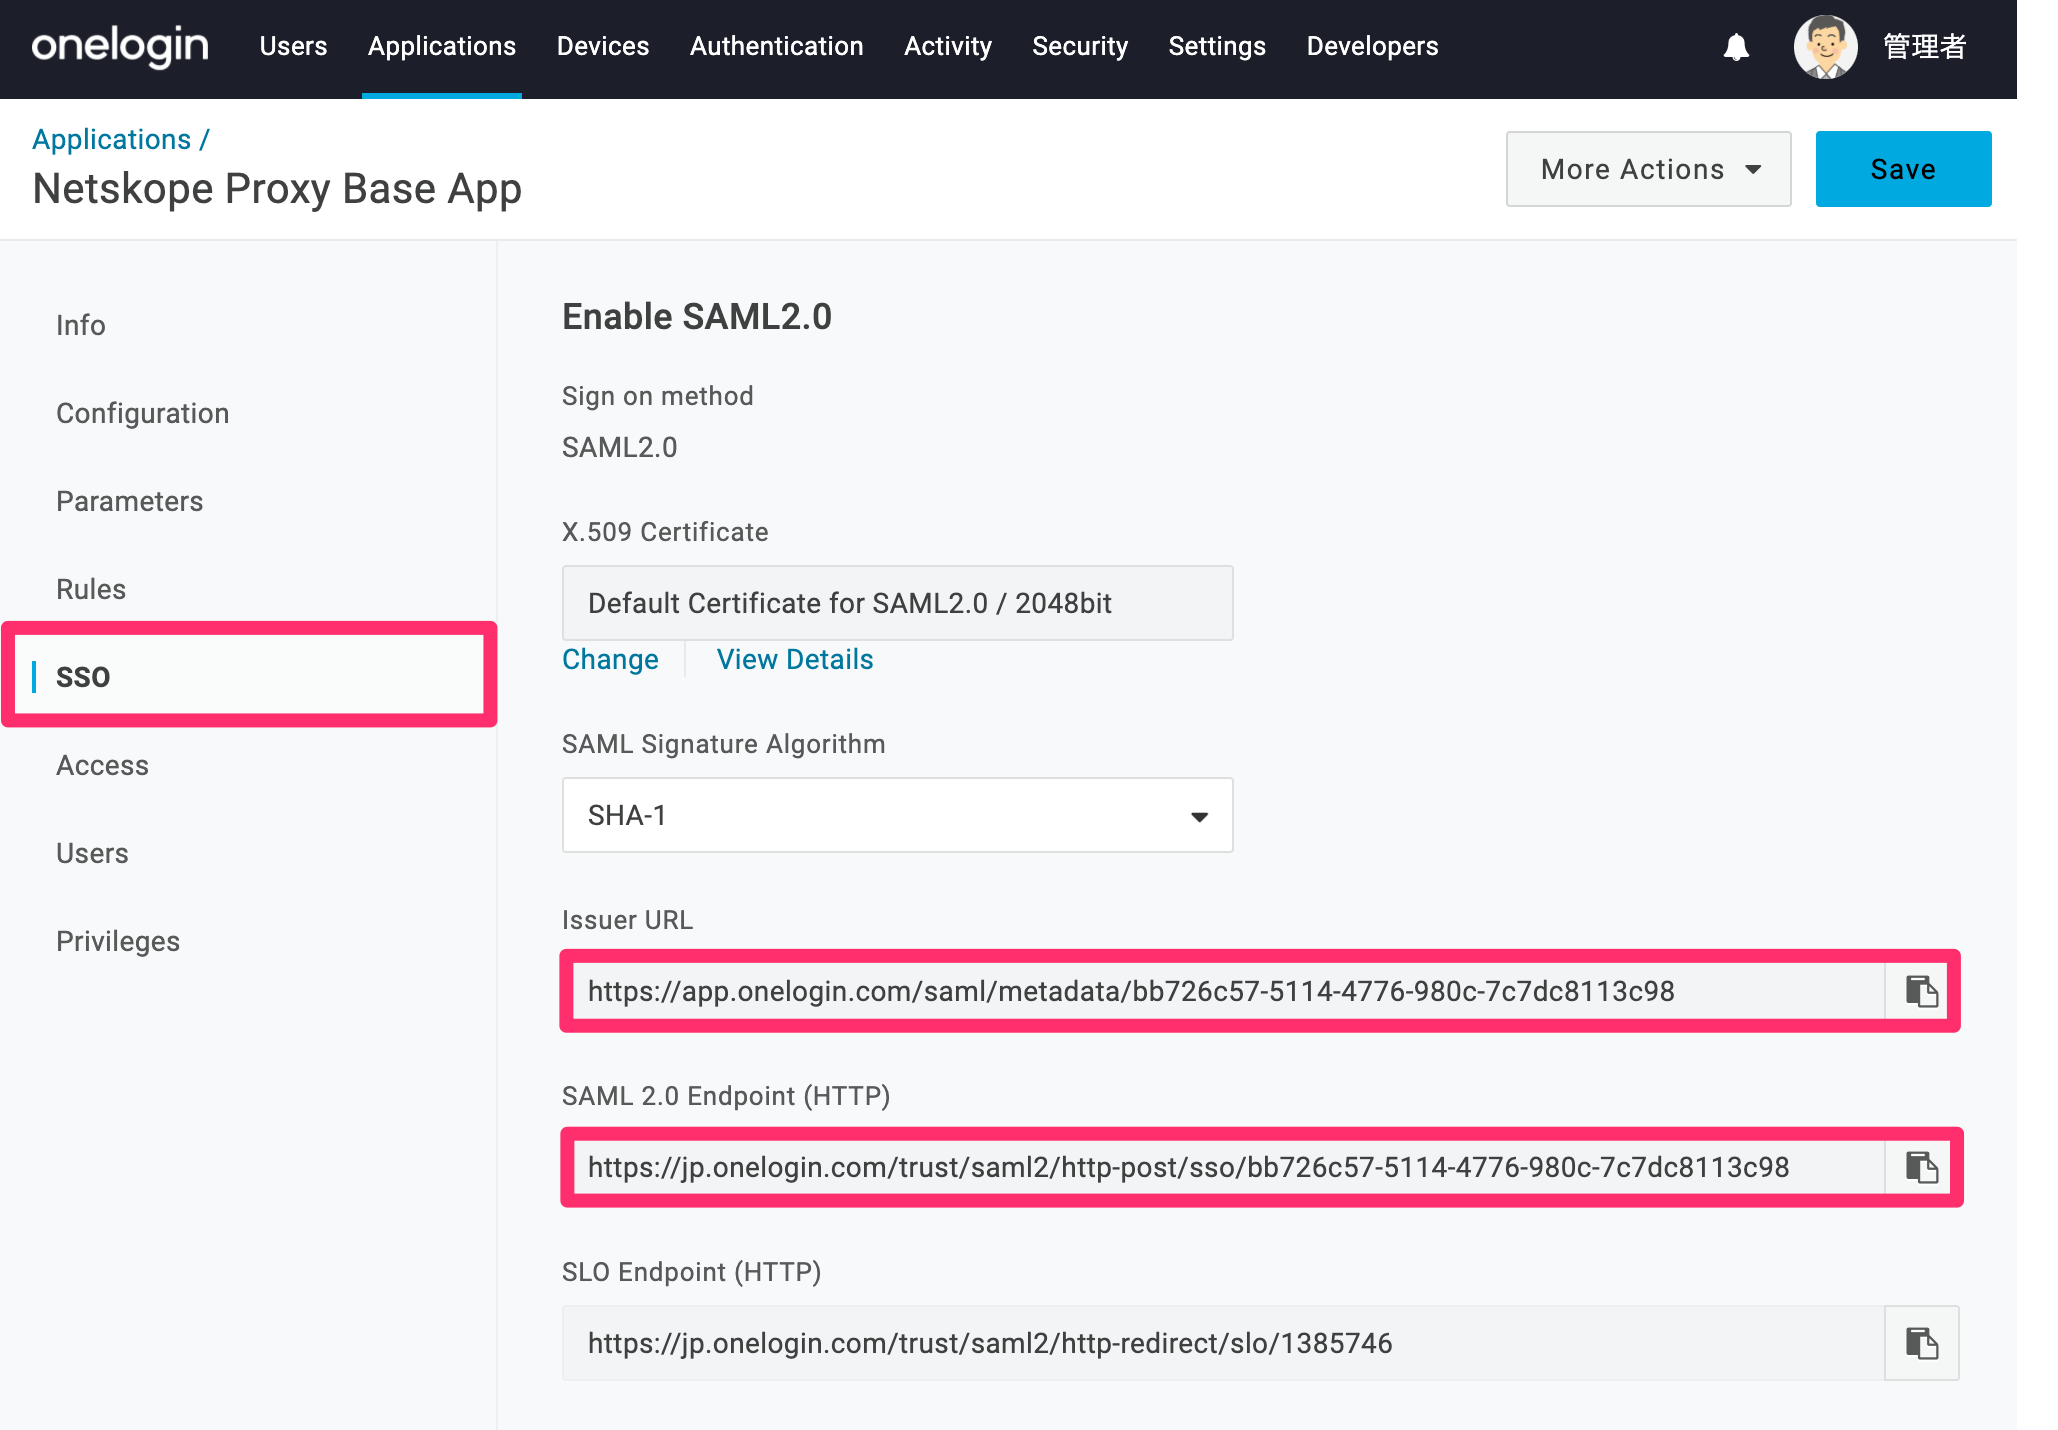This screenshot has width=2058, height=1430.
Task: Switch to the Info side tab
Action: coord(80,325)
